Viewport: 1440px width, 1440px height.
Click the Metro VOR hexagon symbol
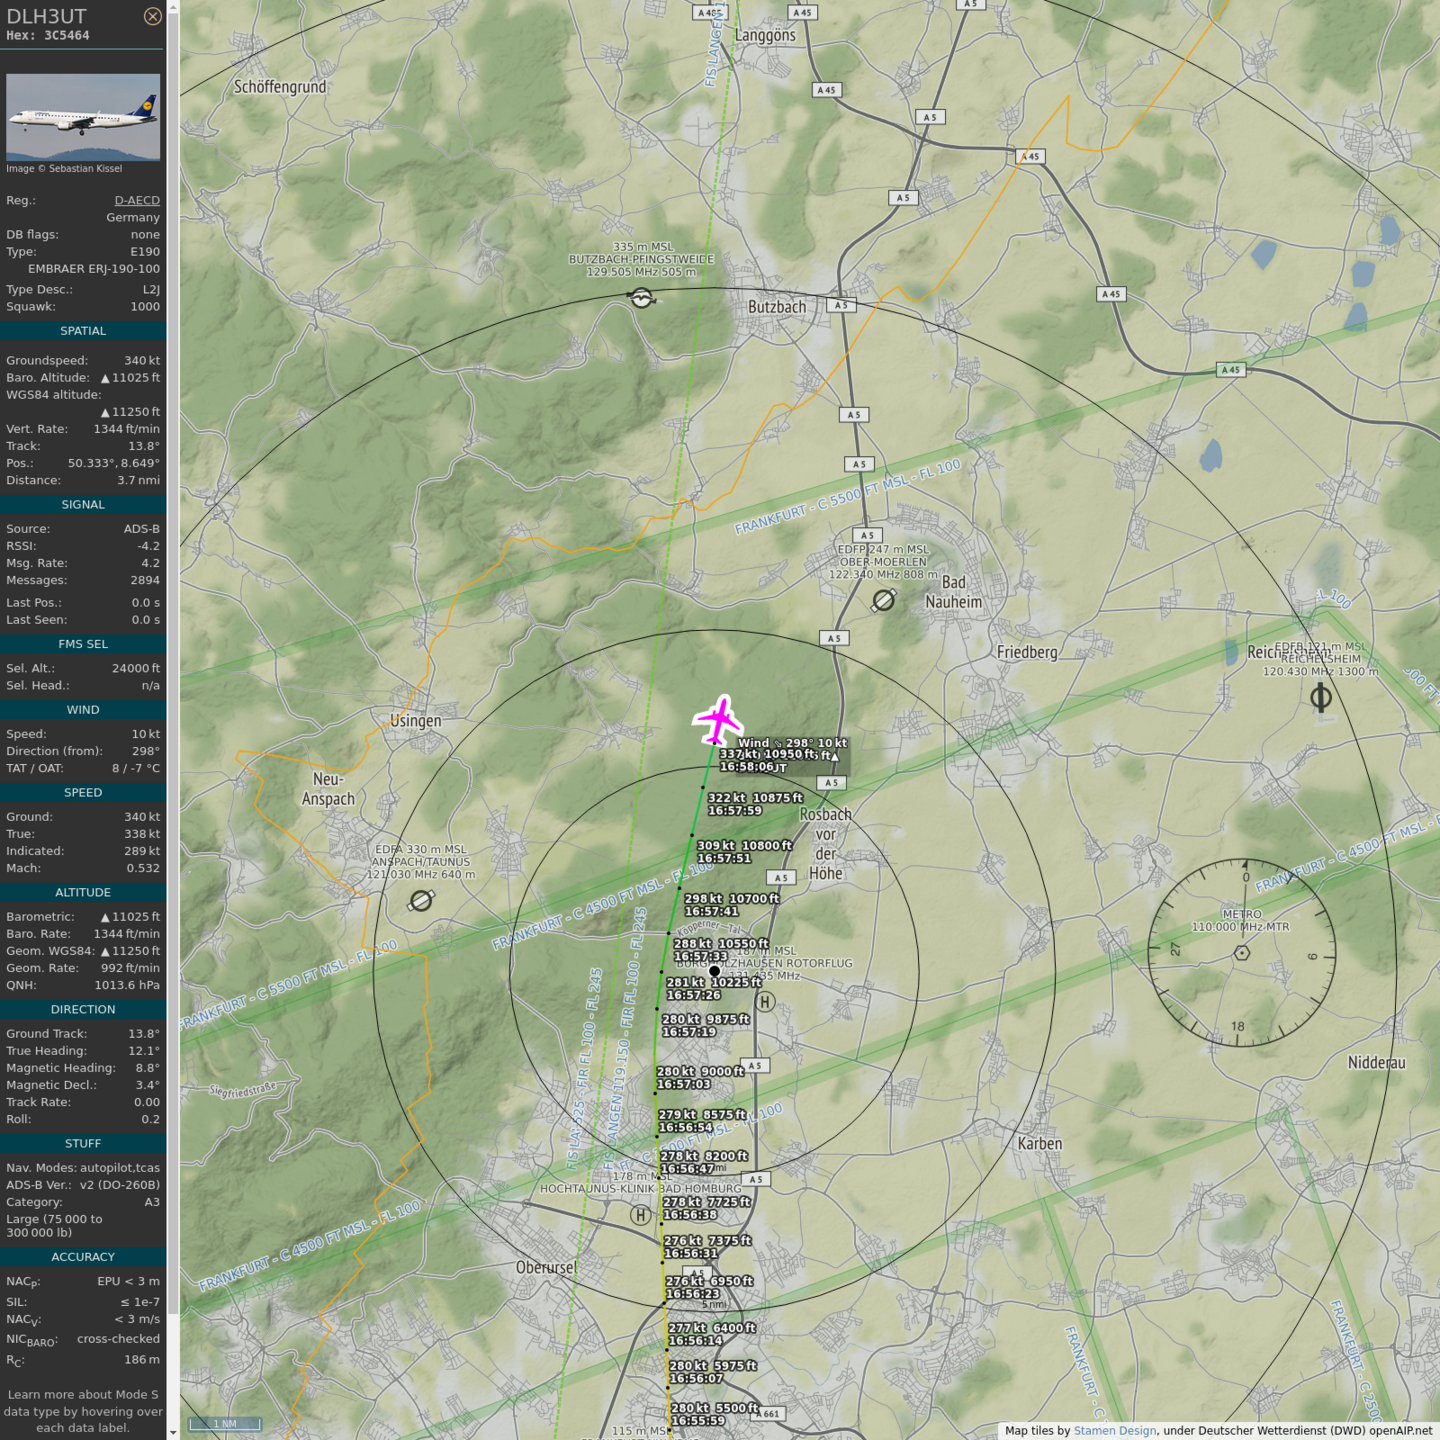click(x=1241, y=953)
